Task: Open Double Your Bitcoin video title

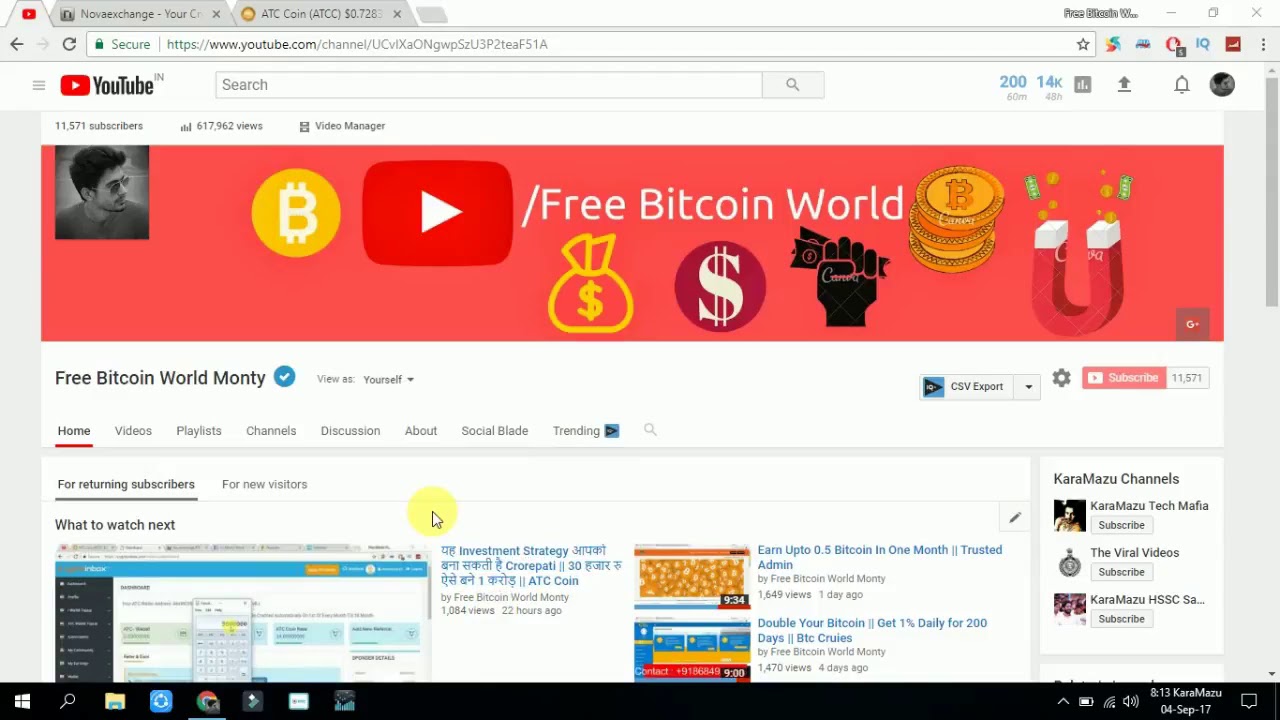Action: (872, 630)
